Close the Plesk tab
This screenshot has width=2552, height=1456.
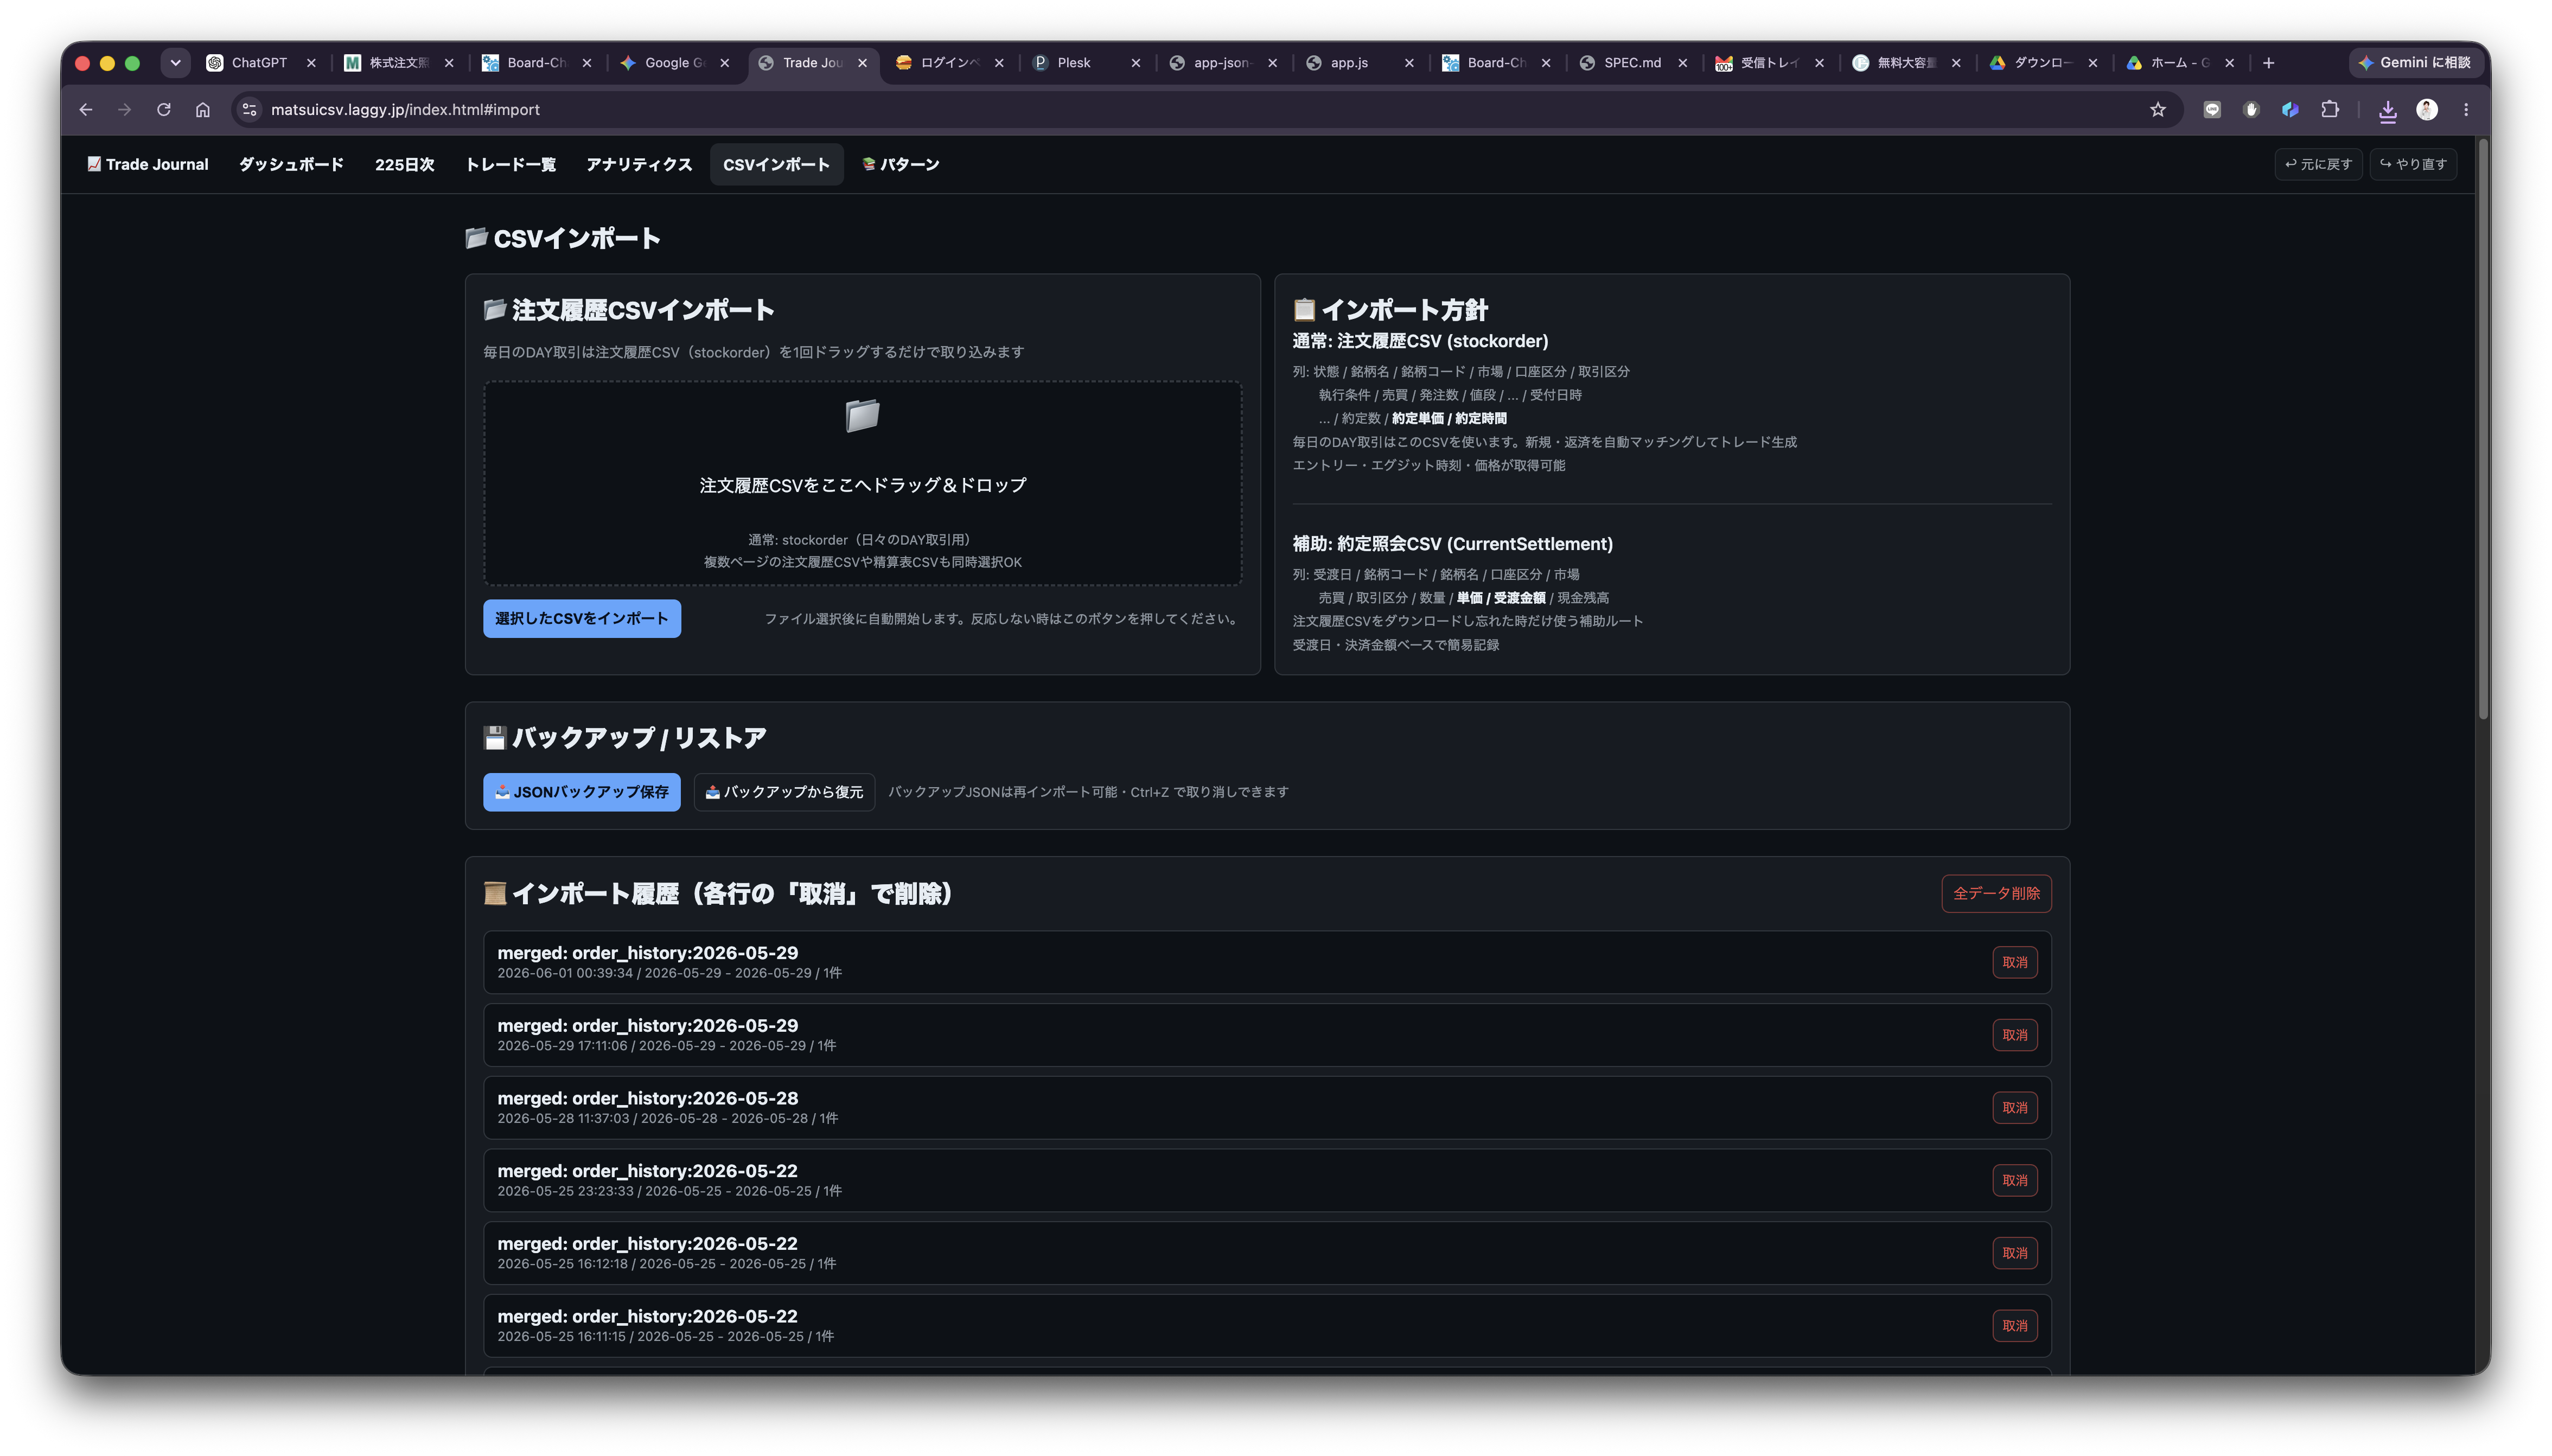(x=1135, y=63)
